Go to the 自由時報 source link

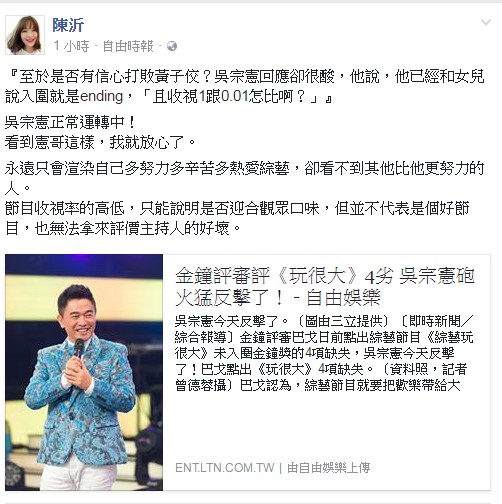coord(128,46)
